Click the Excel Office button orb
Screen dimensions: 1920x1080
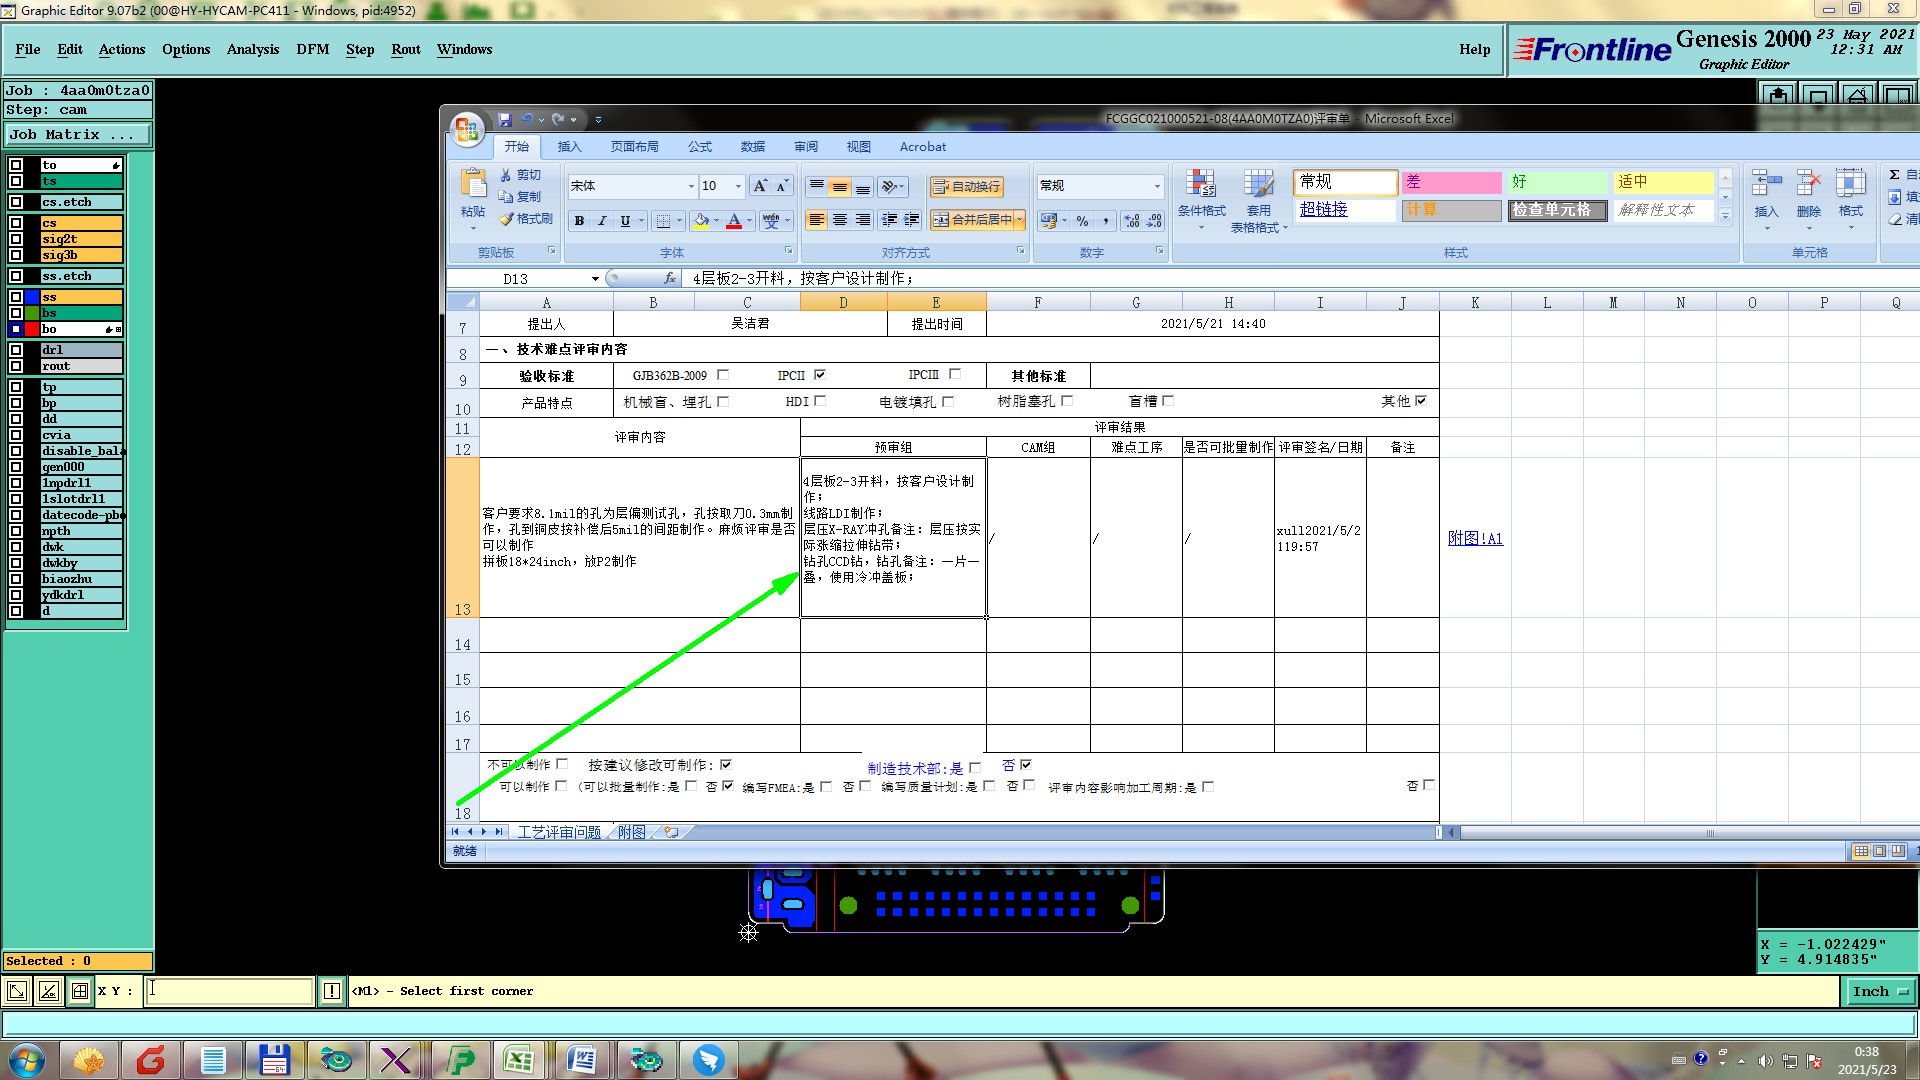(x=467, y=129)
